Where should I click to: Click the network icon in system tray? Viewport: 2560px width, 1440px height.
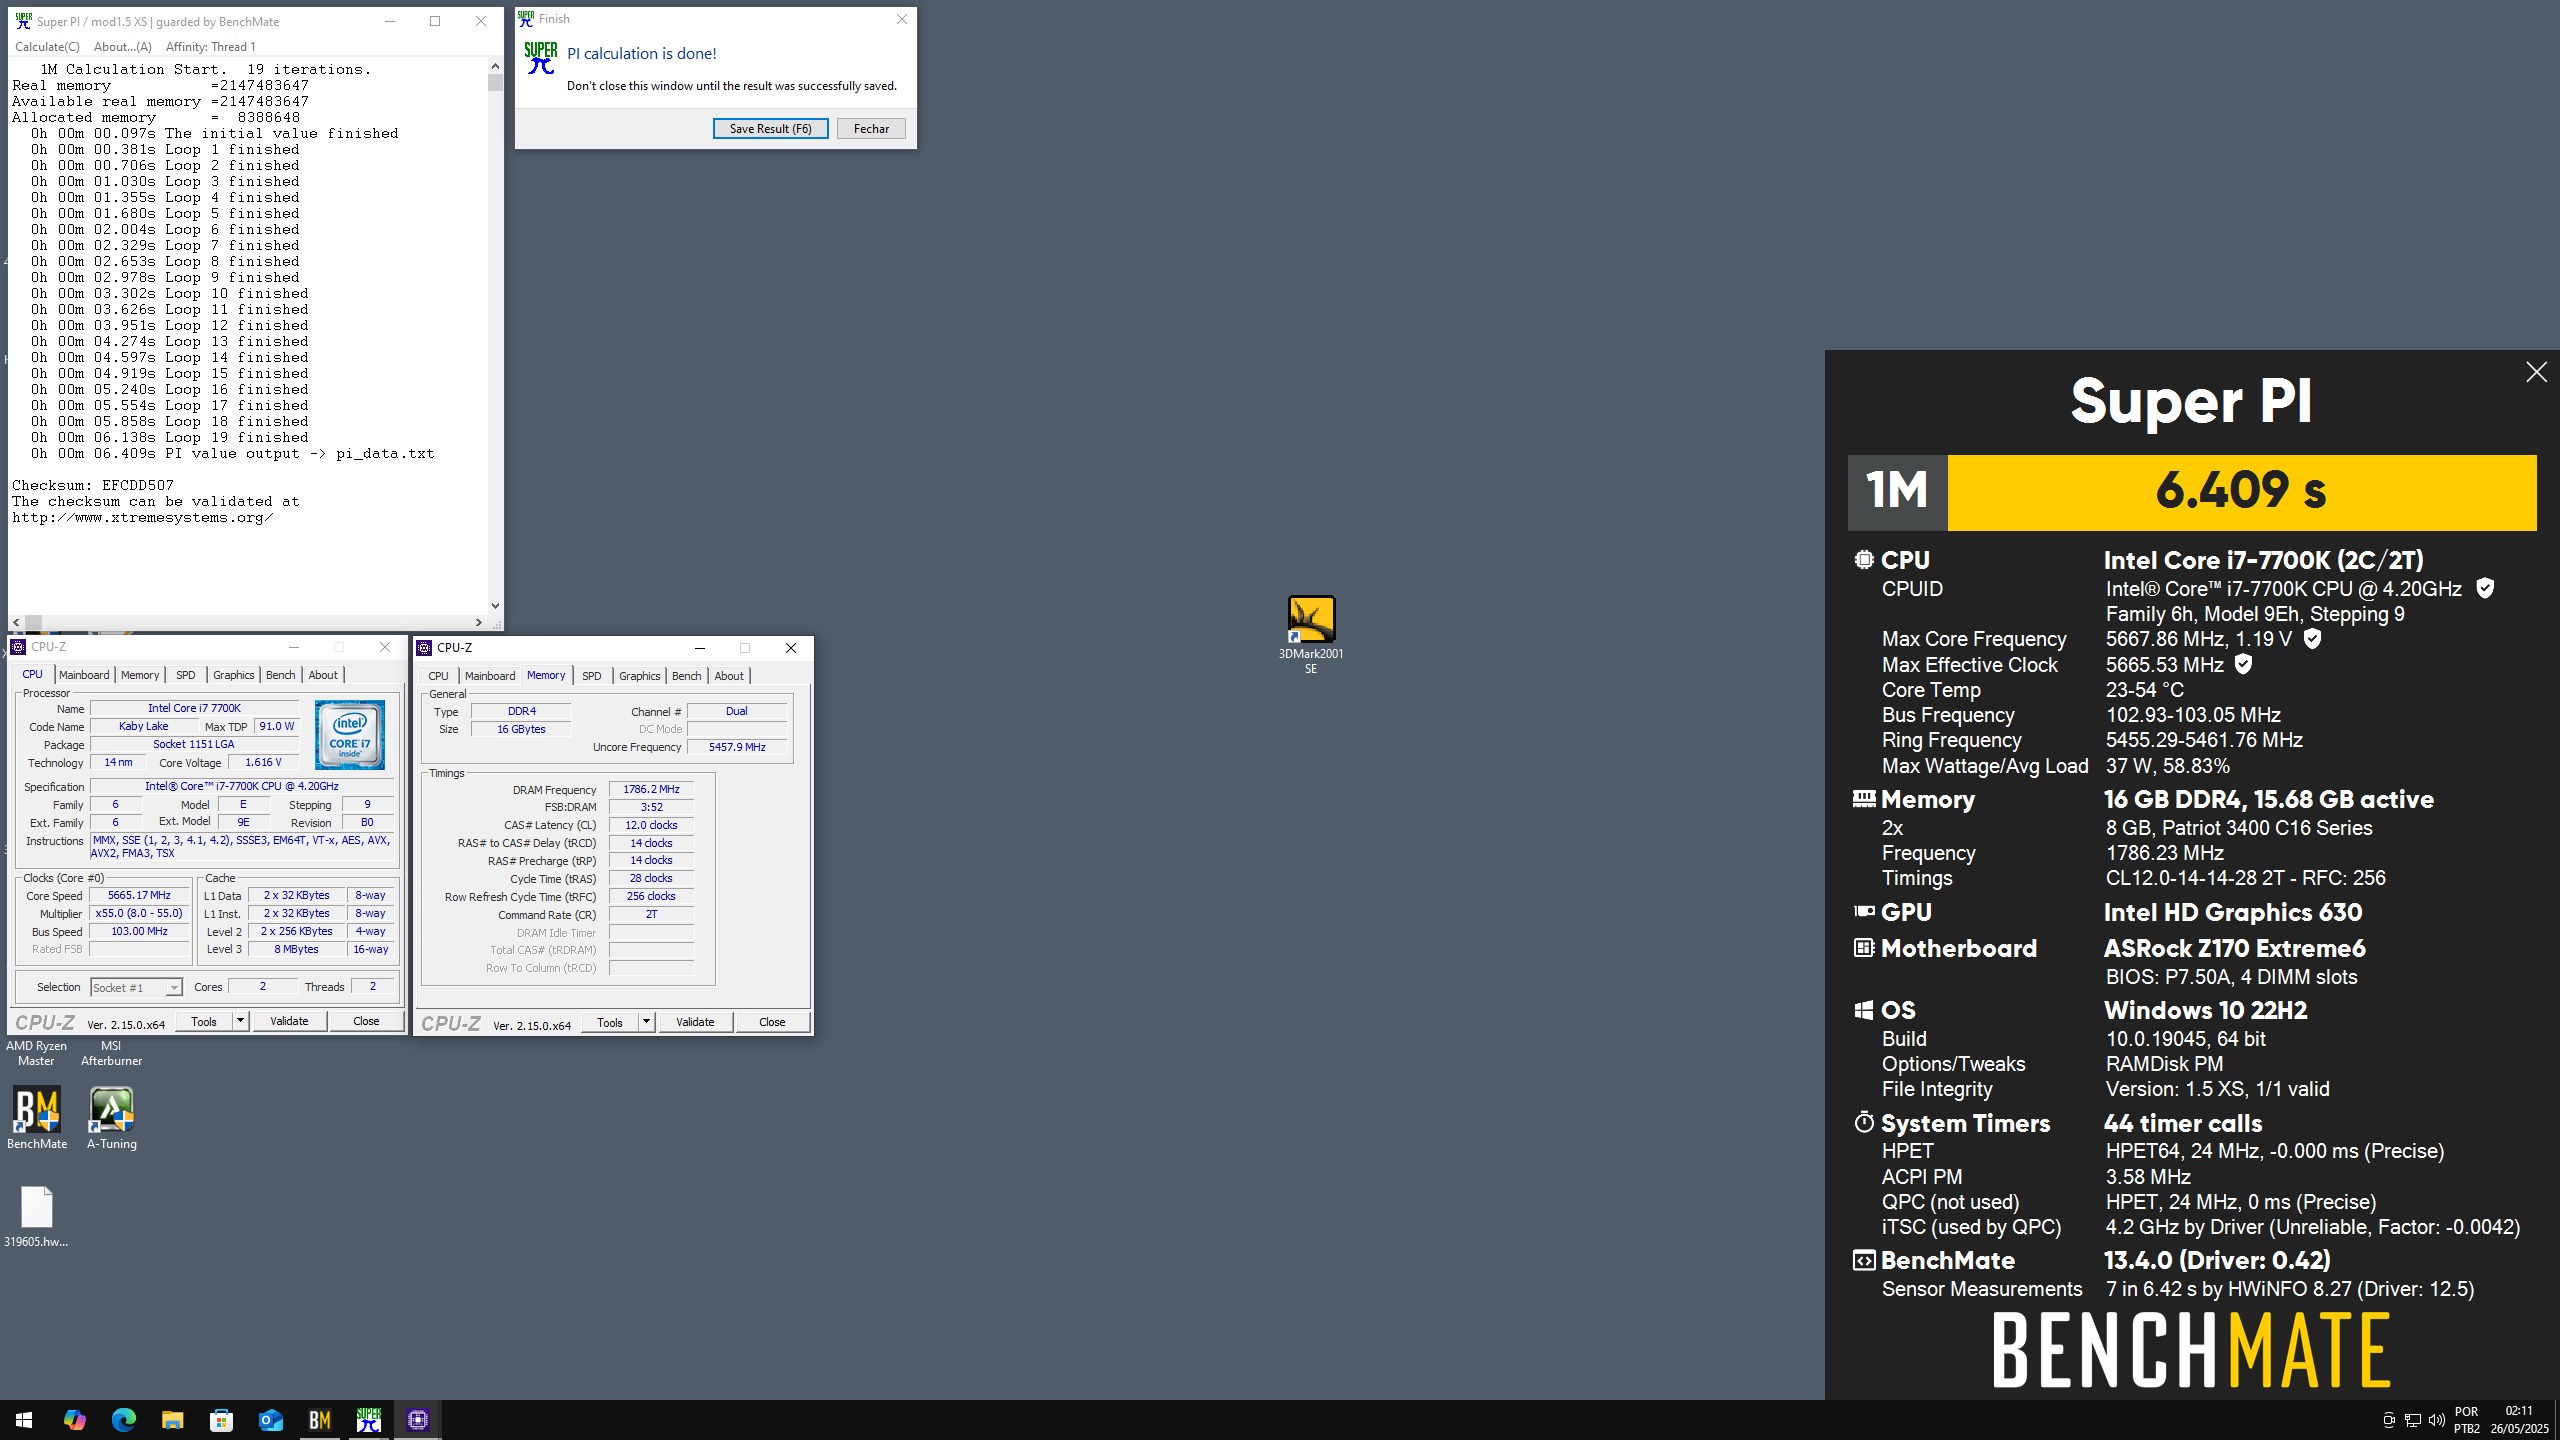coord(2412,1420)
